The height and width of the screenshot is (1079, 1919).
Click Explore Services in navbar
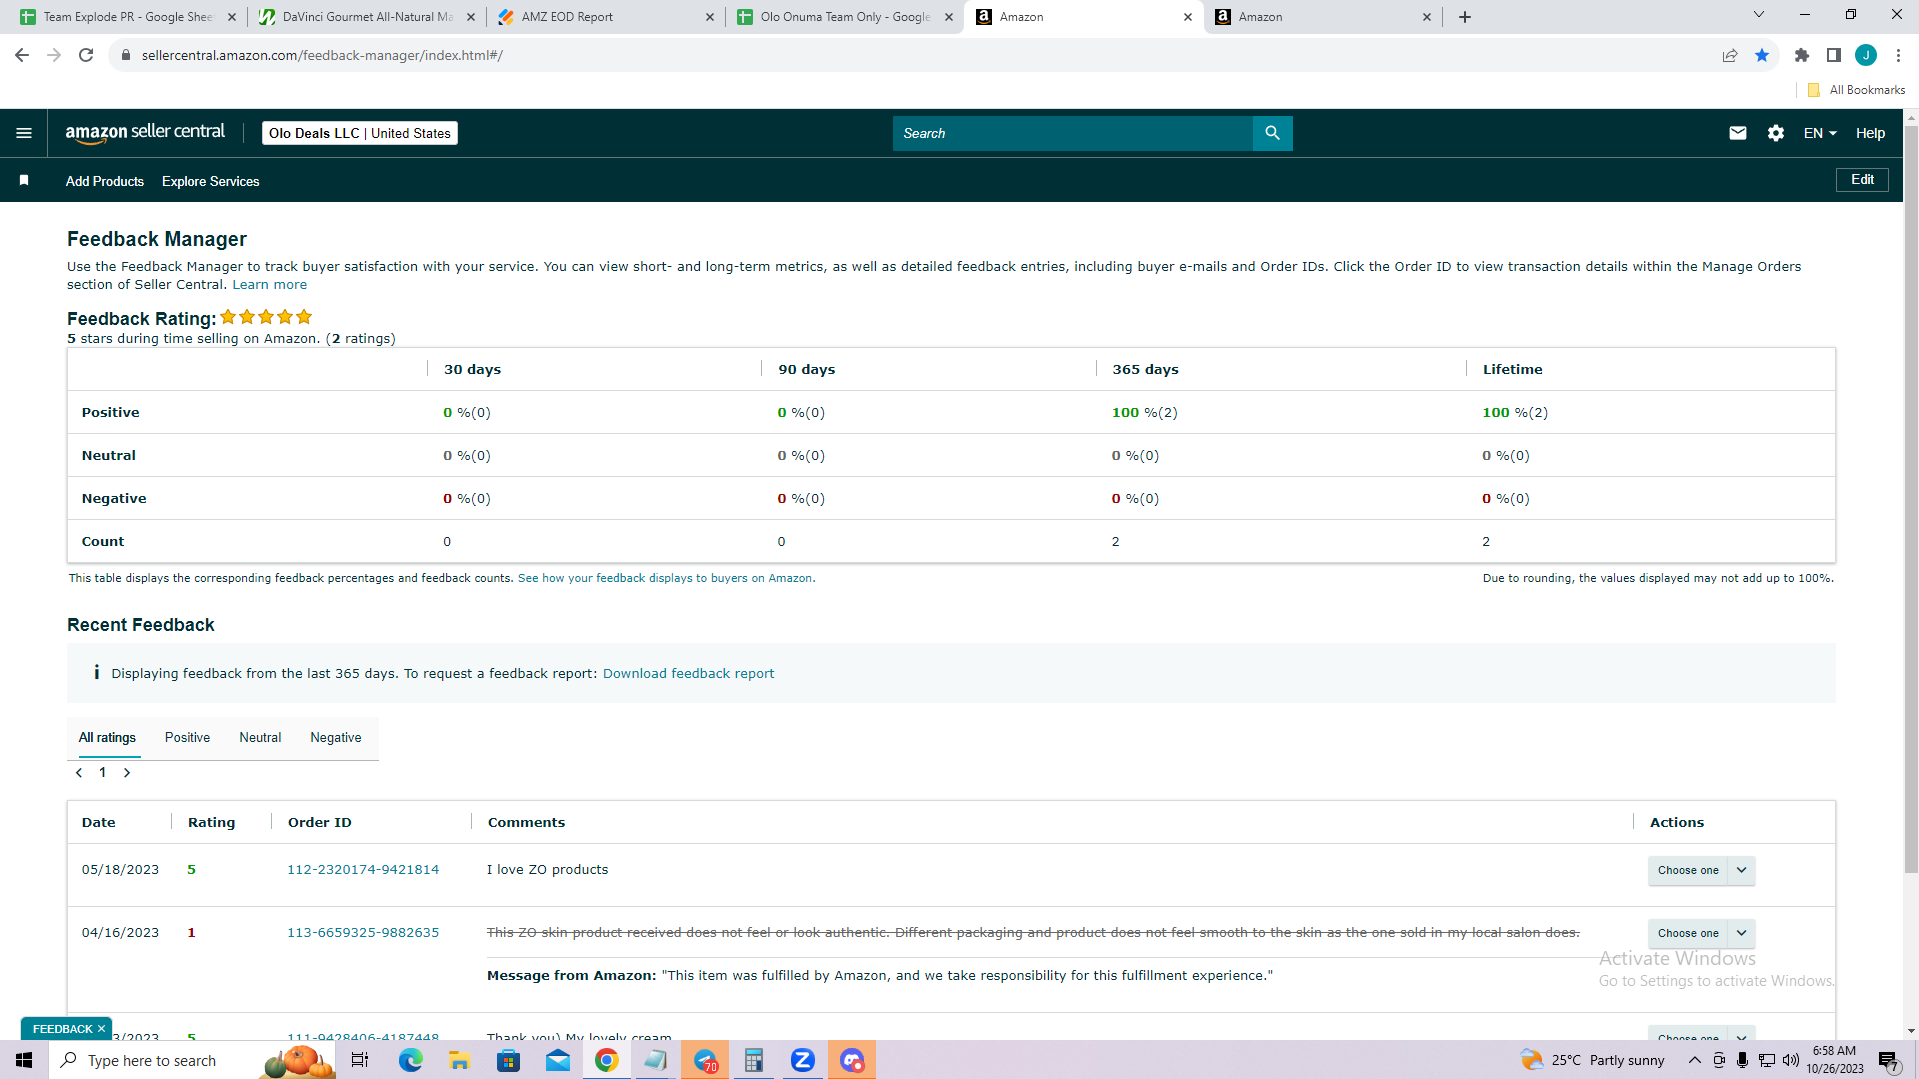tap(210, 181)
